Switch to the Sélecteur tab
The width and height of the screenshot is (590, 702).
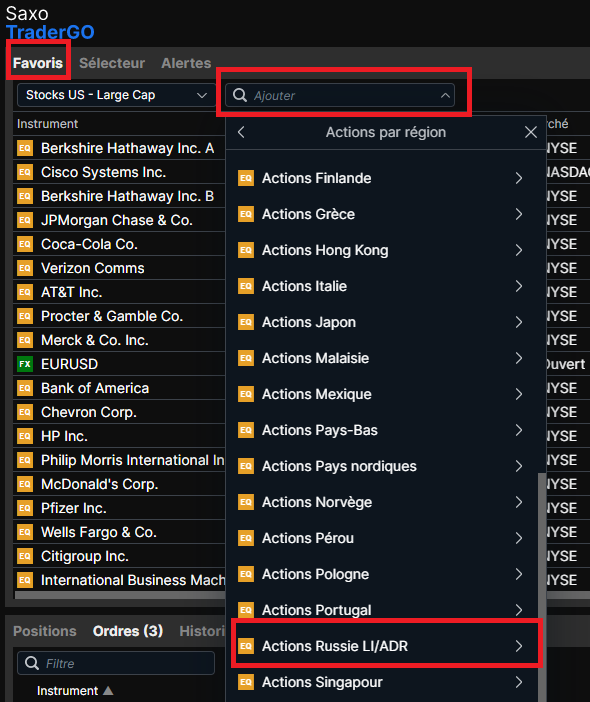coord(112,63)
